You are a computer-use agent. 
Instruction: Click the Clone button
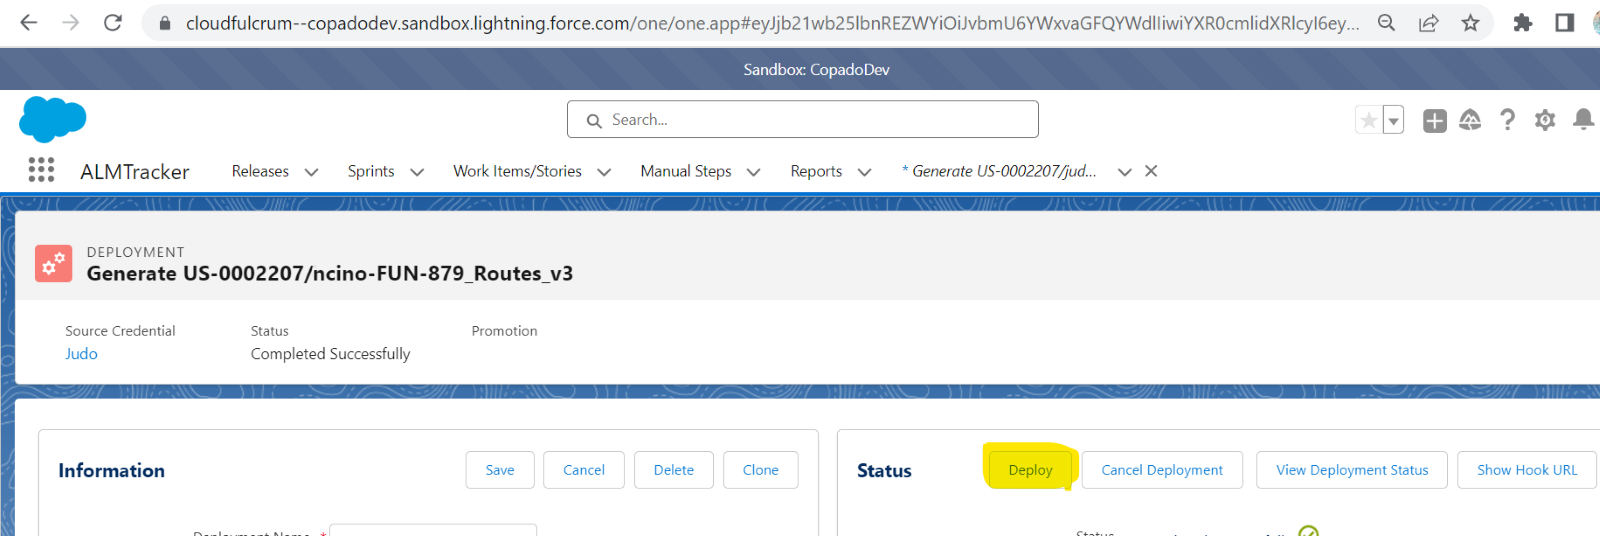click(x=761, y=470)
